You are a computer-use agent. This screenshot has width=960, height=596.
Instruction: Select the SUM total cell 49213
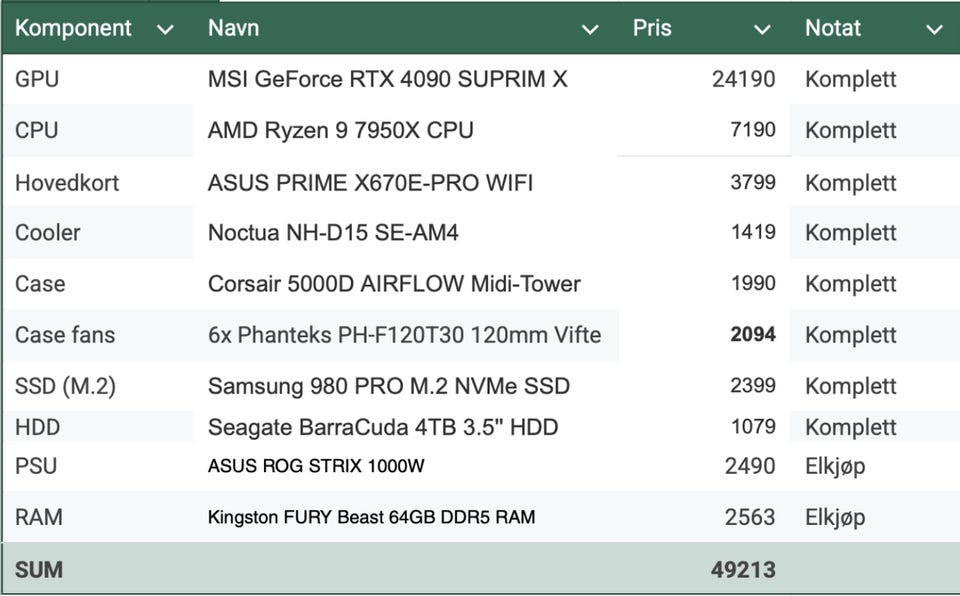click(743, 570)
